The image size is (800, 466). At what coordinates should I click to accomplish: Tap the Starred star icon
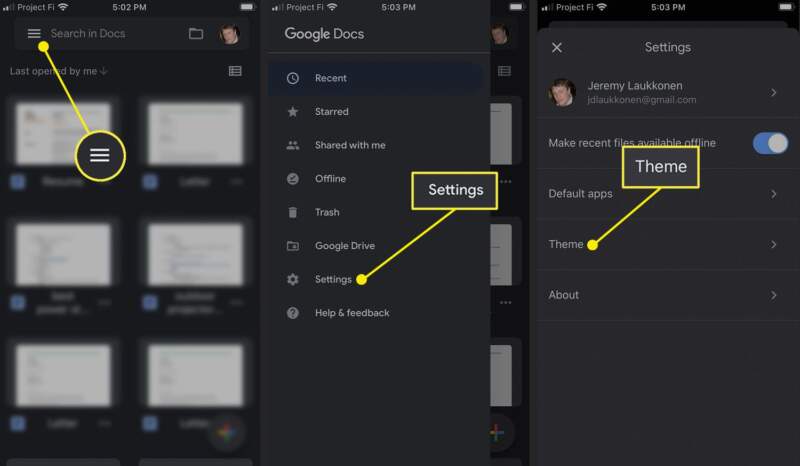point(292,111)
